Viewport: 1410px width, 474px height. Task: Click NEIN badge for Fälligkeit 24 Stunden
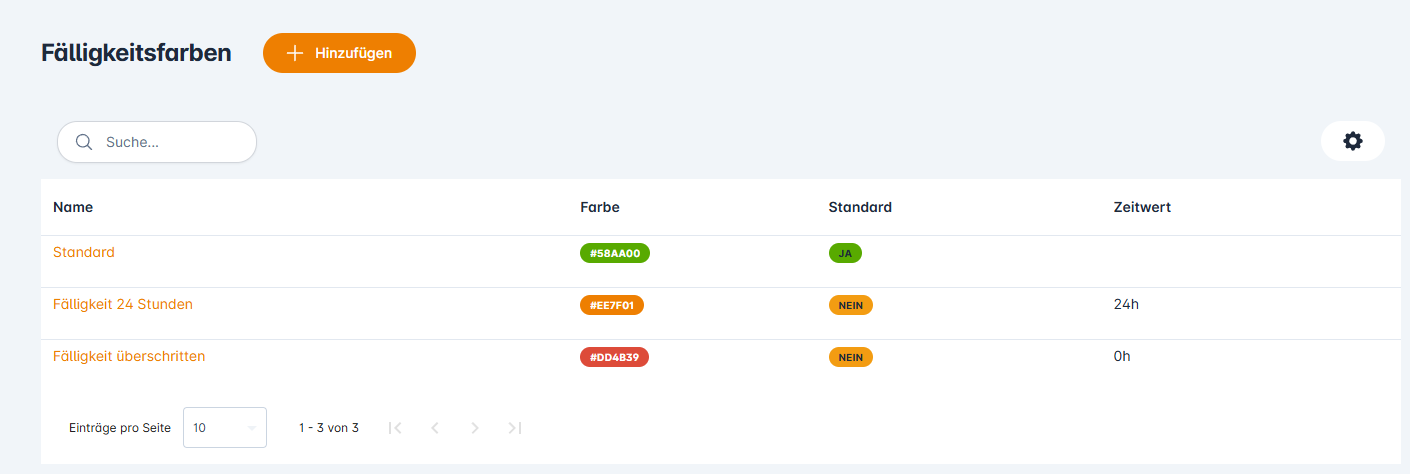[850, 305]
